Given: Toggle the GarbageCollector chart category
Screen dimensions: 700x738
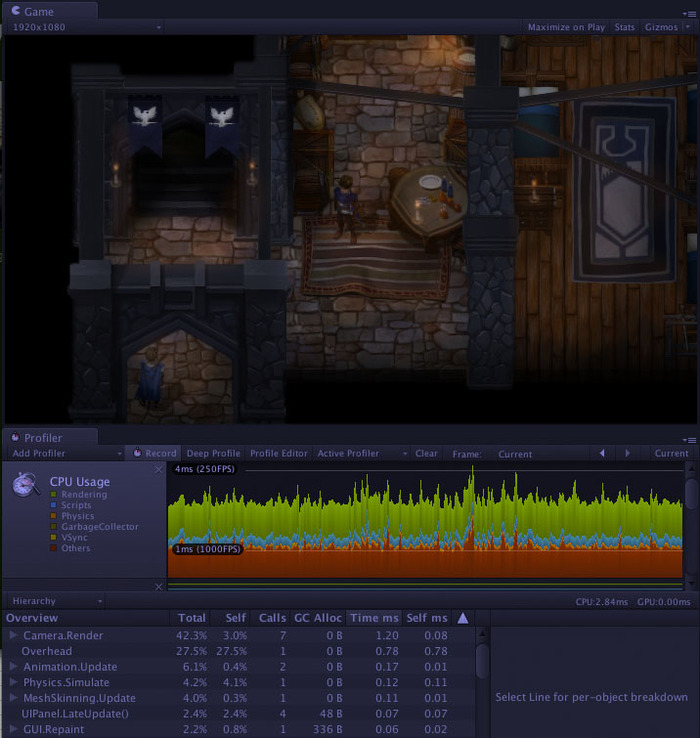Looking at the screenshot, I should [x=94, y=527].
